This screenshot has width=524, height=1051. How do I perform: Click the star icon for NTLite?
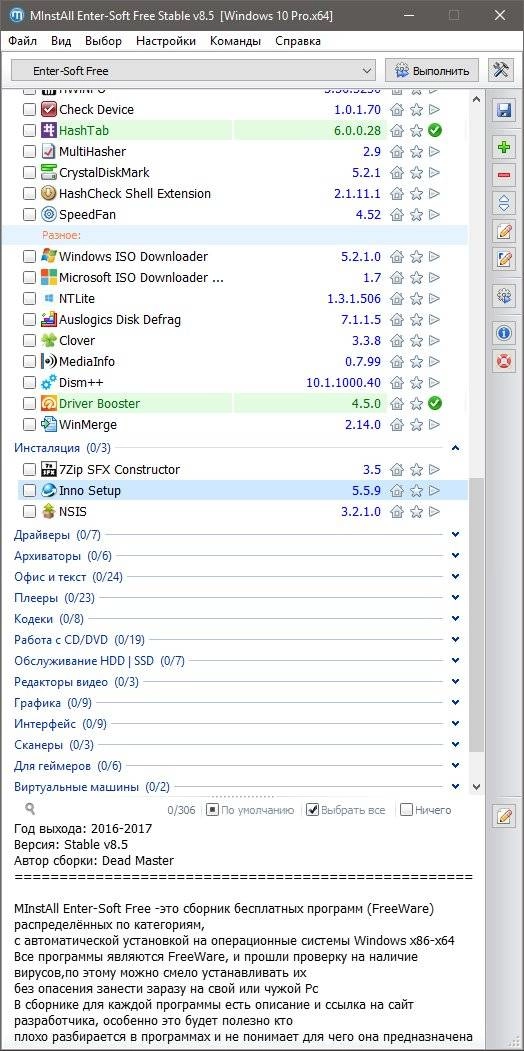[416, 298]
